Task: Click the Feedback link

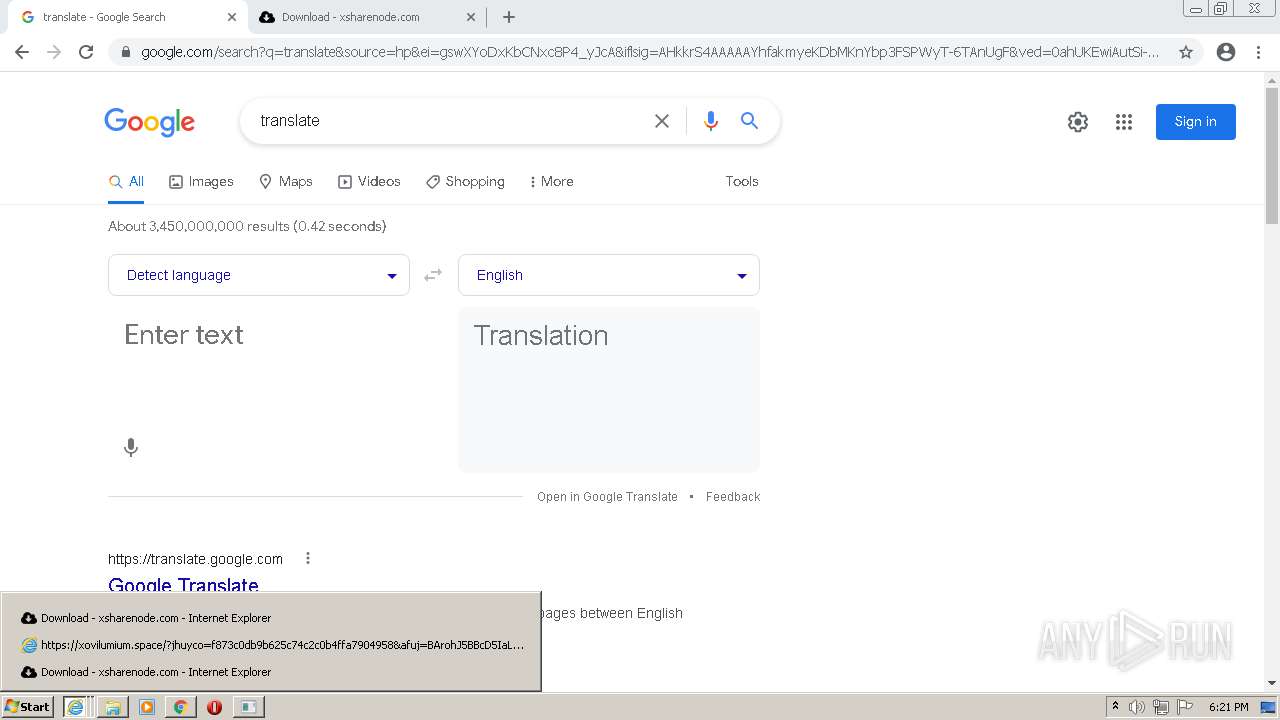Action: (x=733, y=497)
